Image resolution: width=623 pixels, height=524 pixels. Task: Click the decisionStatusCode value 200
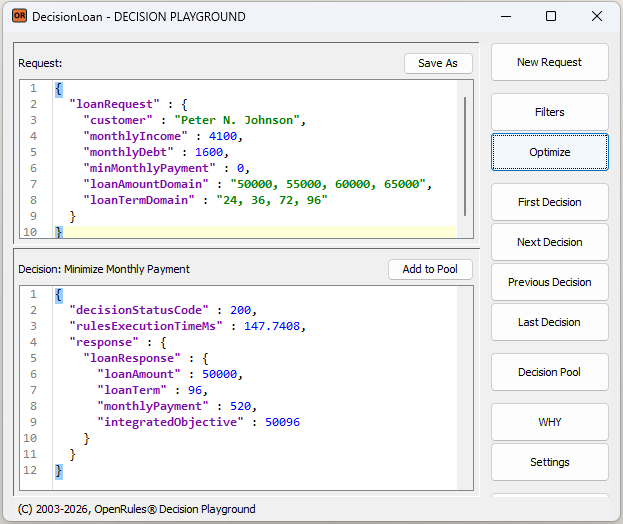(240, 310)
